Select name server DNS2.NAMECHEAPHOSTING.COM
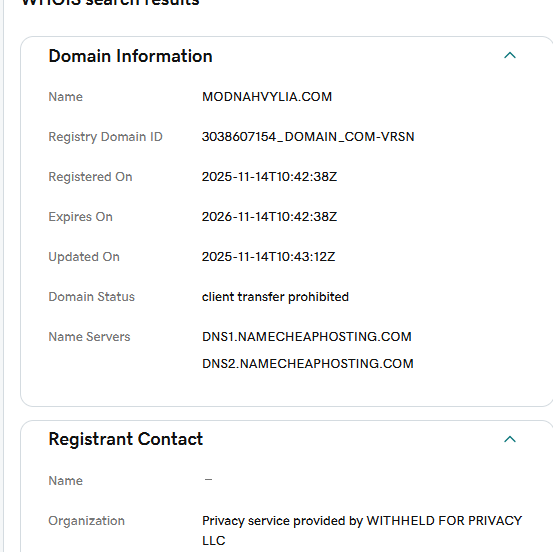Screen dimensions: 553x552 click(x=308, y=364)
